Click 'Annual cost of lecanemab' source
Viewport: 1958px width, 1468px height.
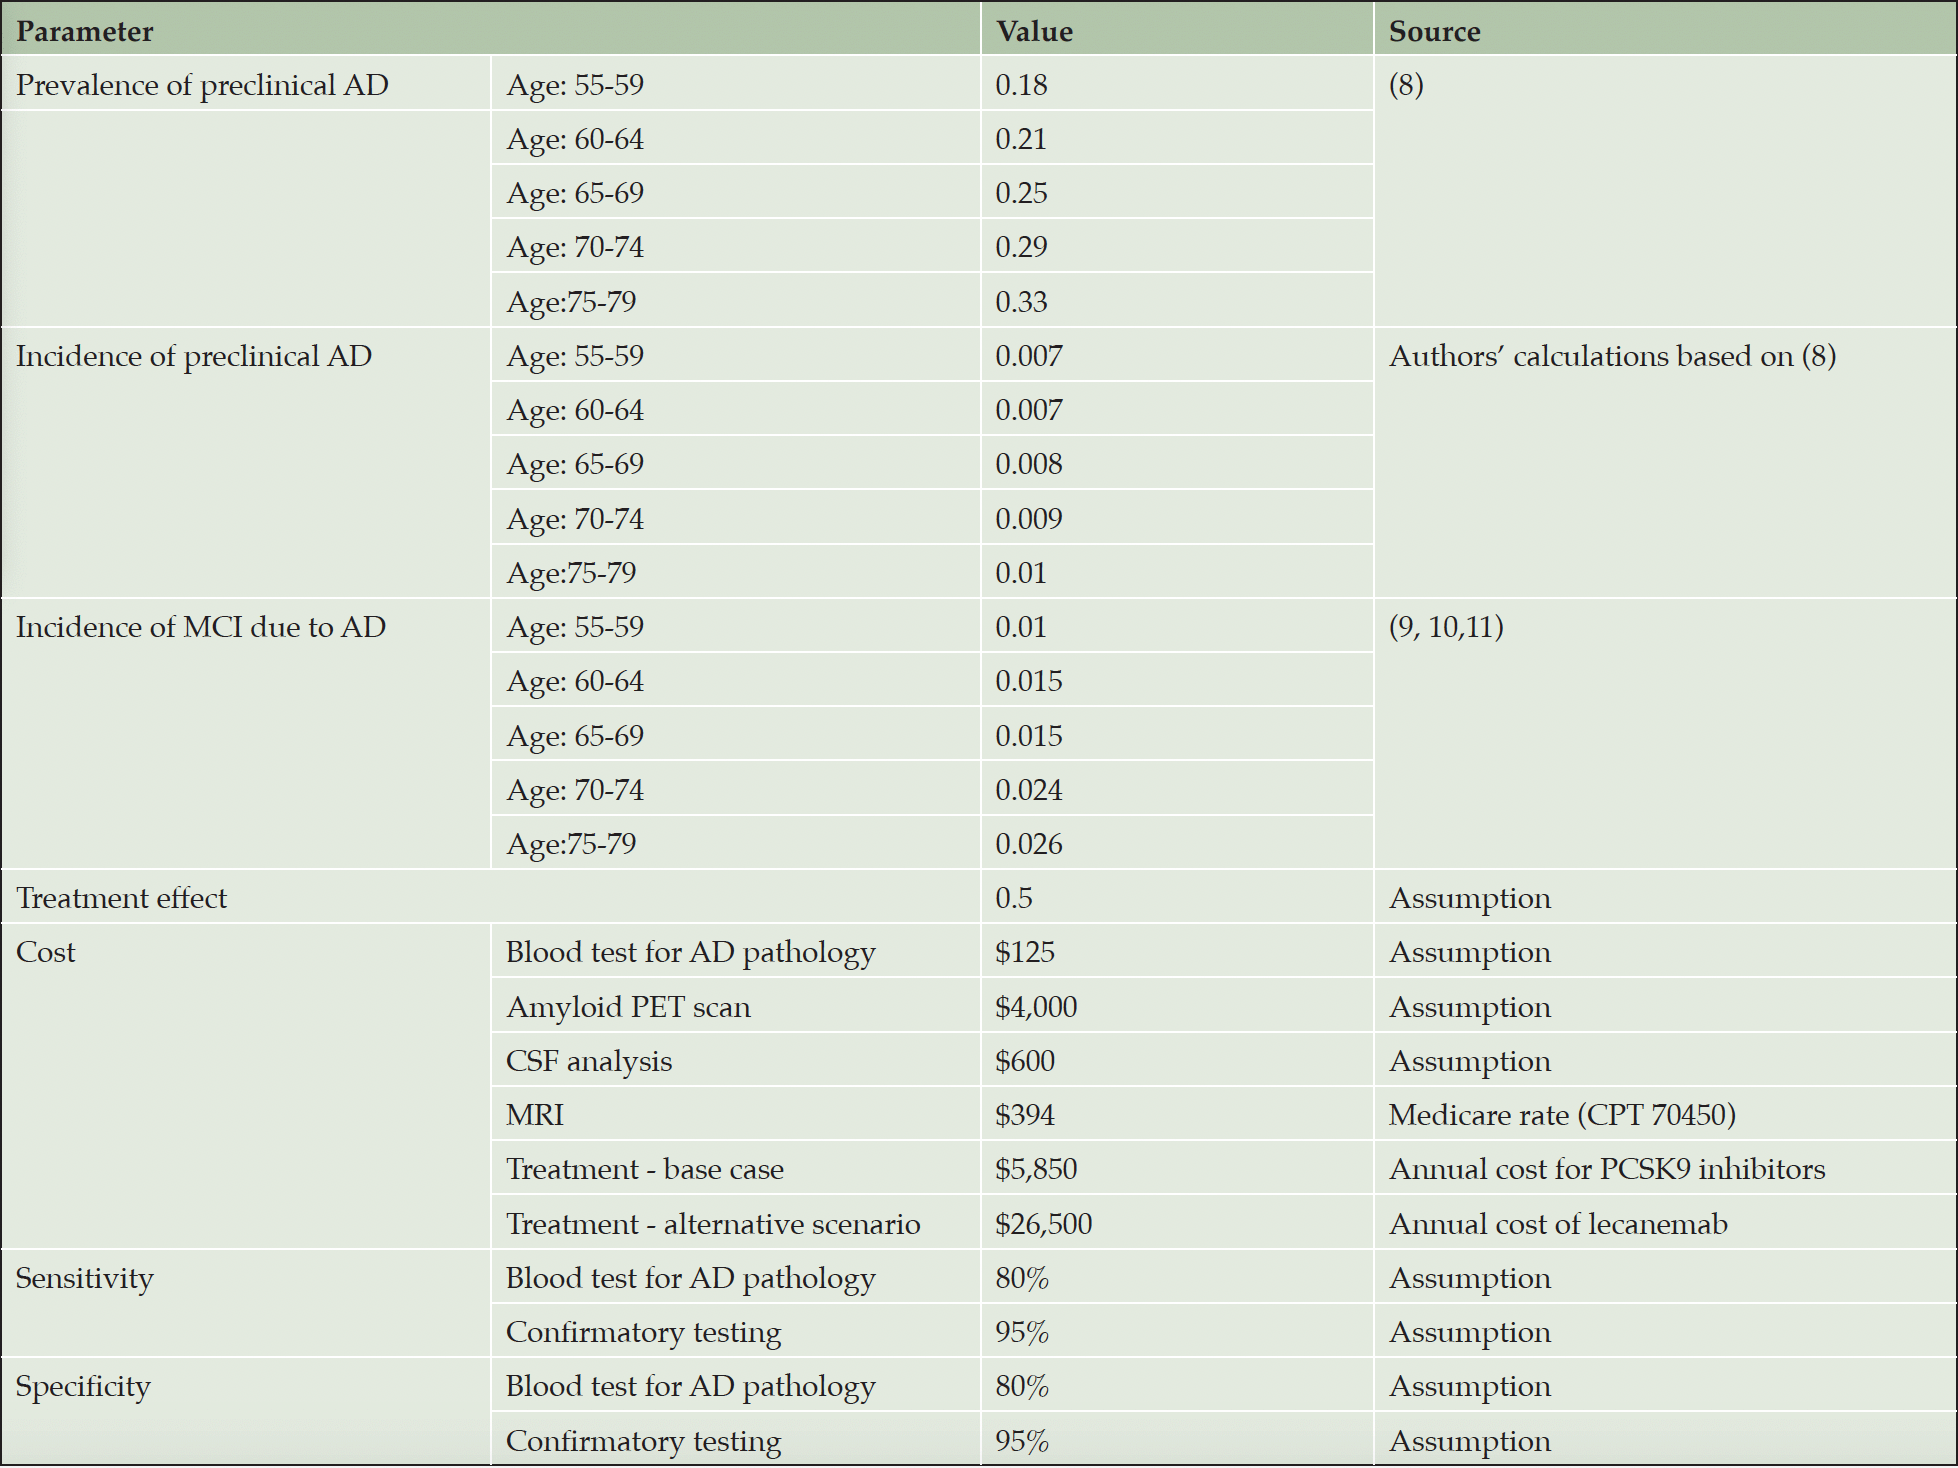1558,1225
